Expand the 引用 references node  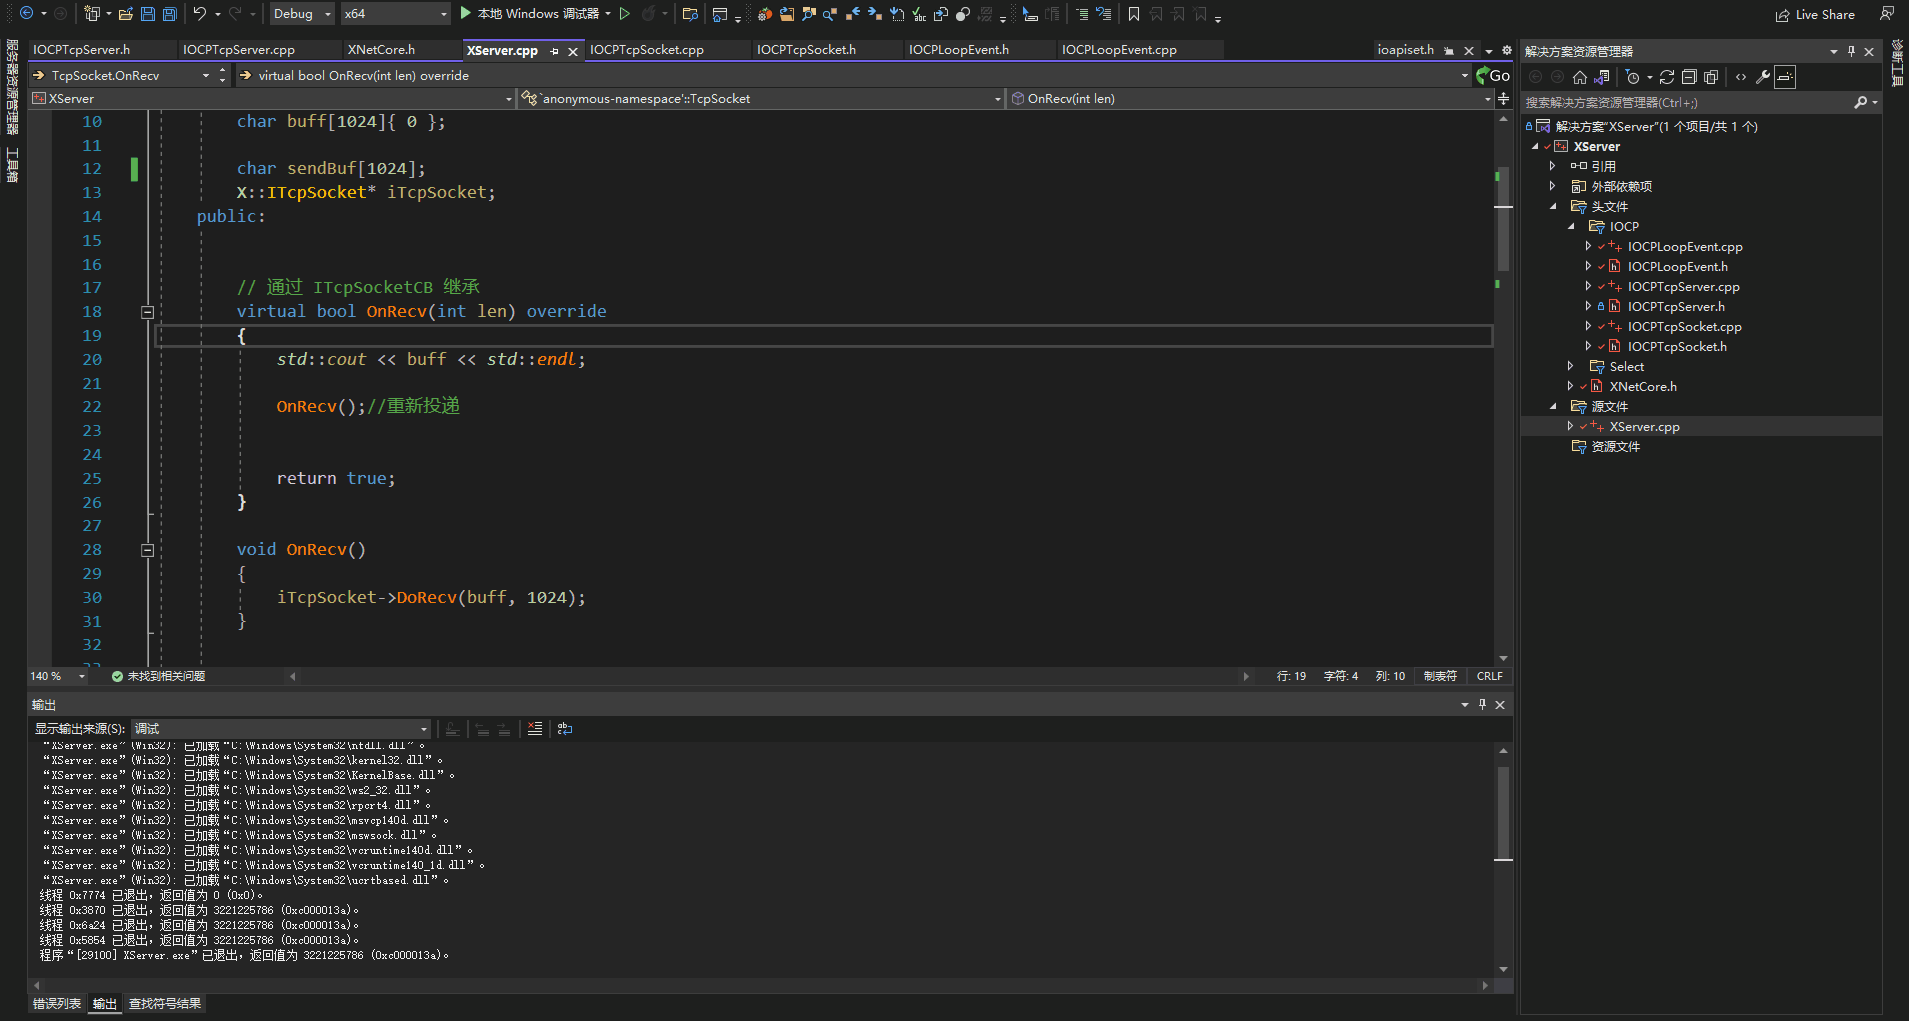(x=1553, y=166)
